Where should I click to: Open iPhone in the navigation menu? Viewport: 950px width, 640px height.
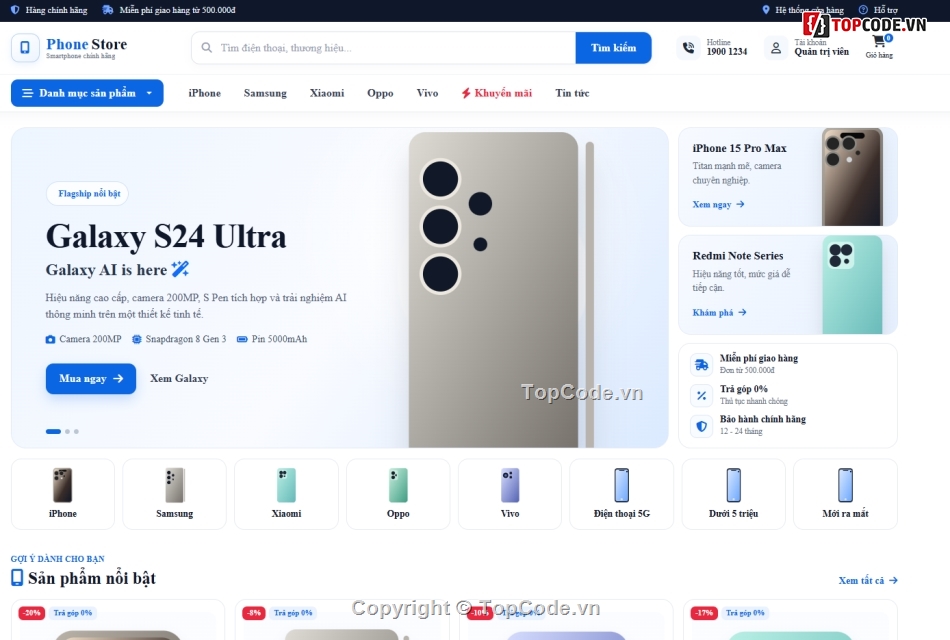205,93
